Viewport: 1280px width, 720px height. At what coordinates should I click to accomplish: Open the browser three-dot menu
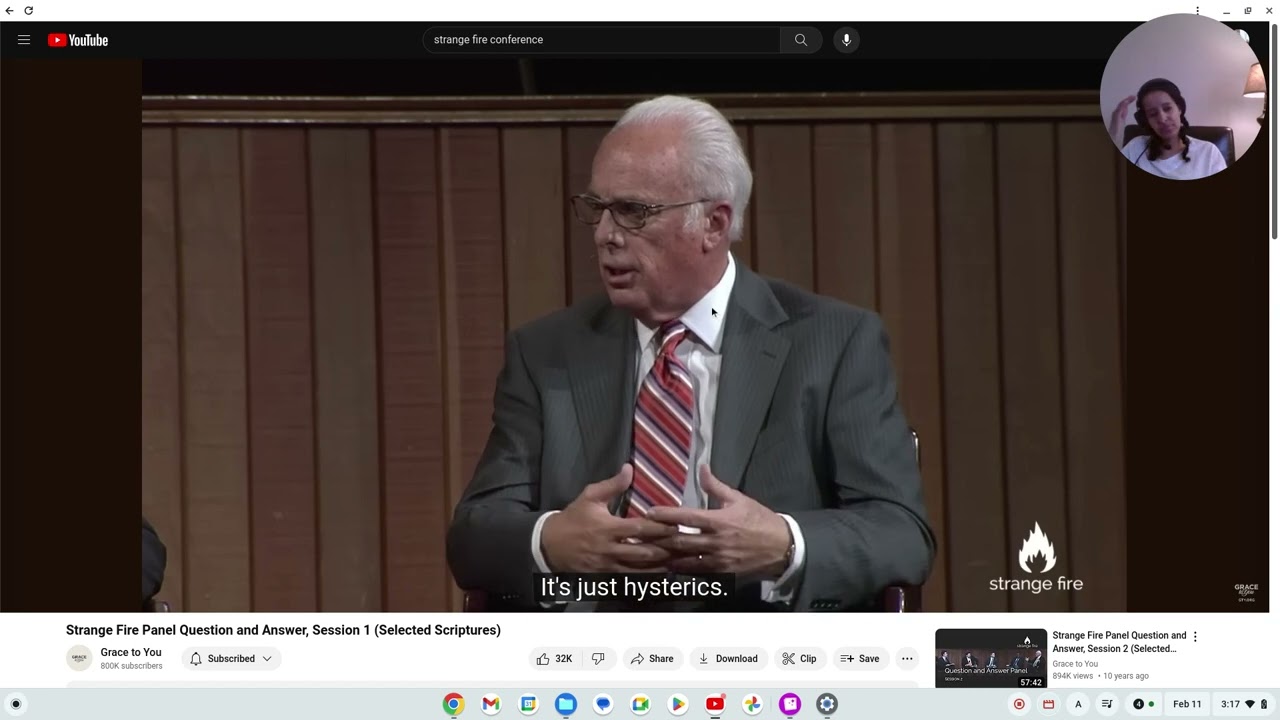point(1197,11)
